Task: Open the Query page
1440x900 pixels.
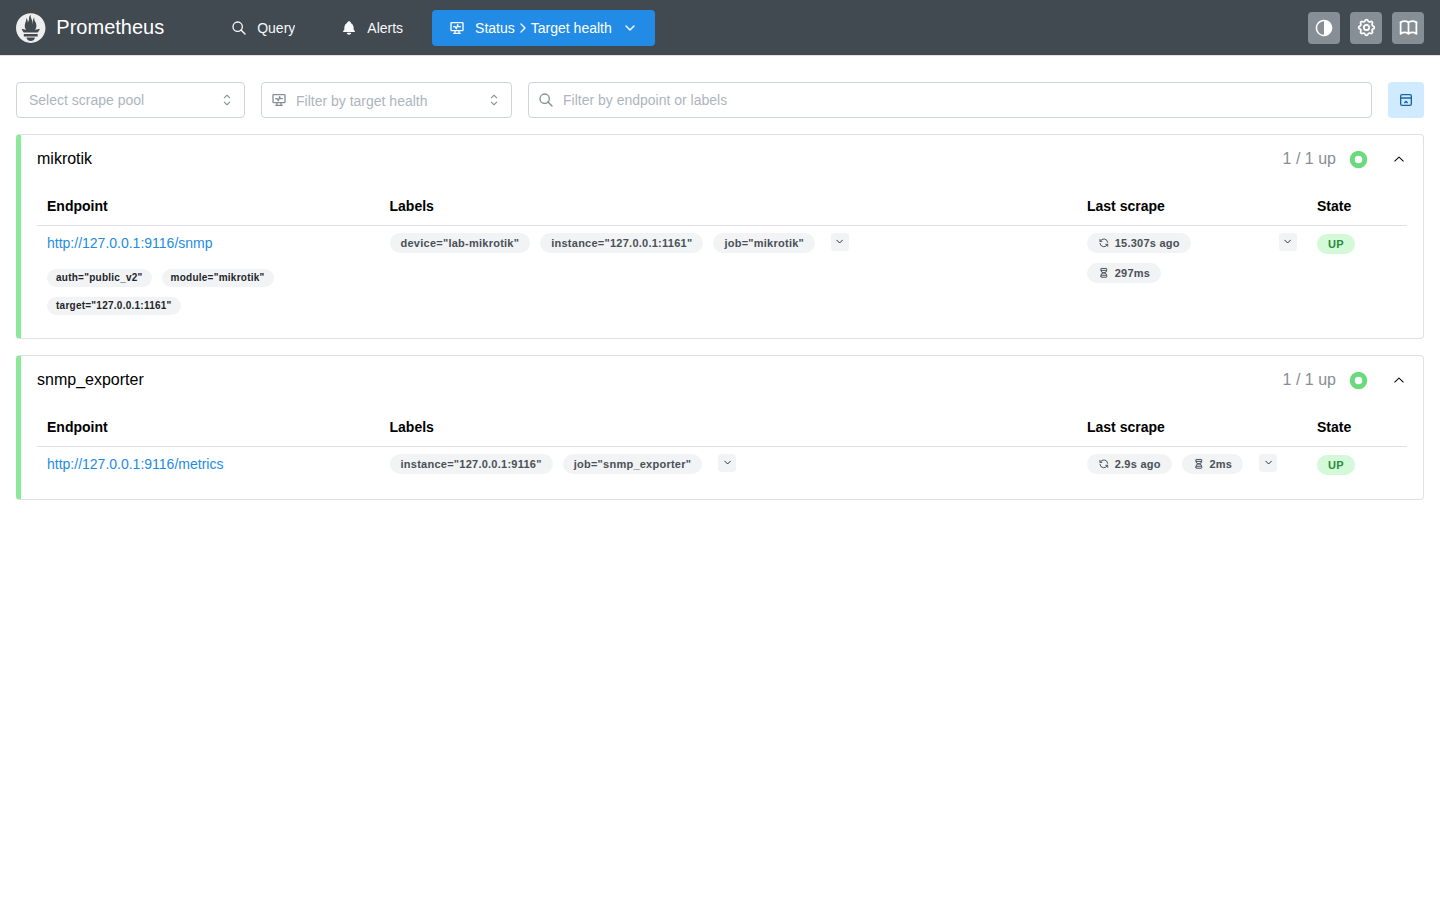Action: [x=263, y=28]
